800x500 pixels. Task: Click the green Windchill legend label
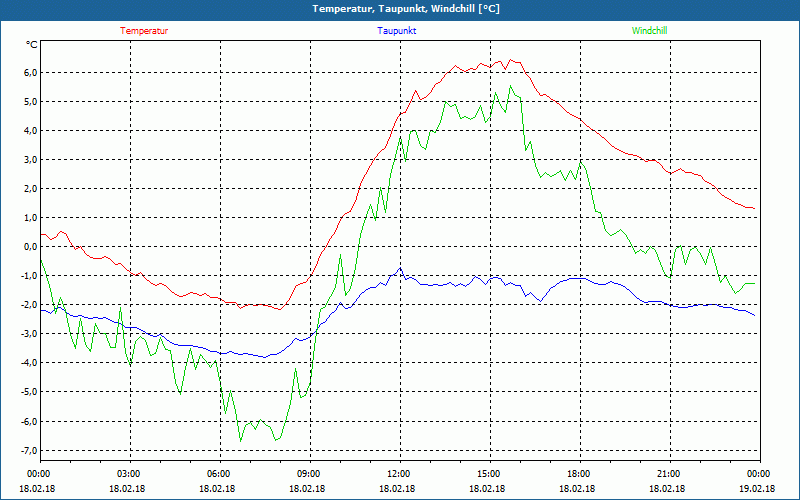(649, 31)
